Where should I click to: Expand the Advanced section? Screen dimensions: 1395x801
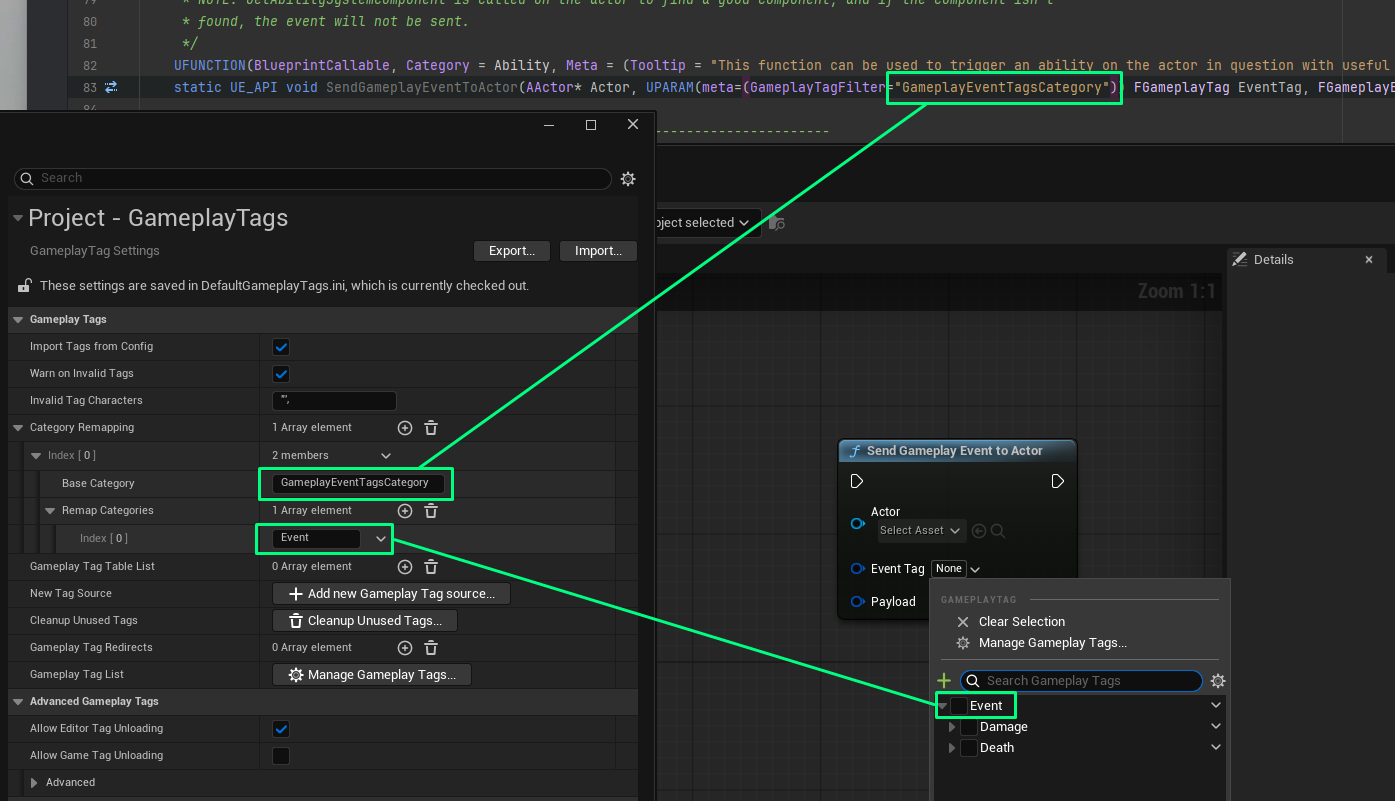34,783
